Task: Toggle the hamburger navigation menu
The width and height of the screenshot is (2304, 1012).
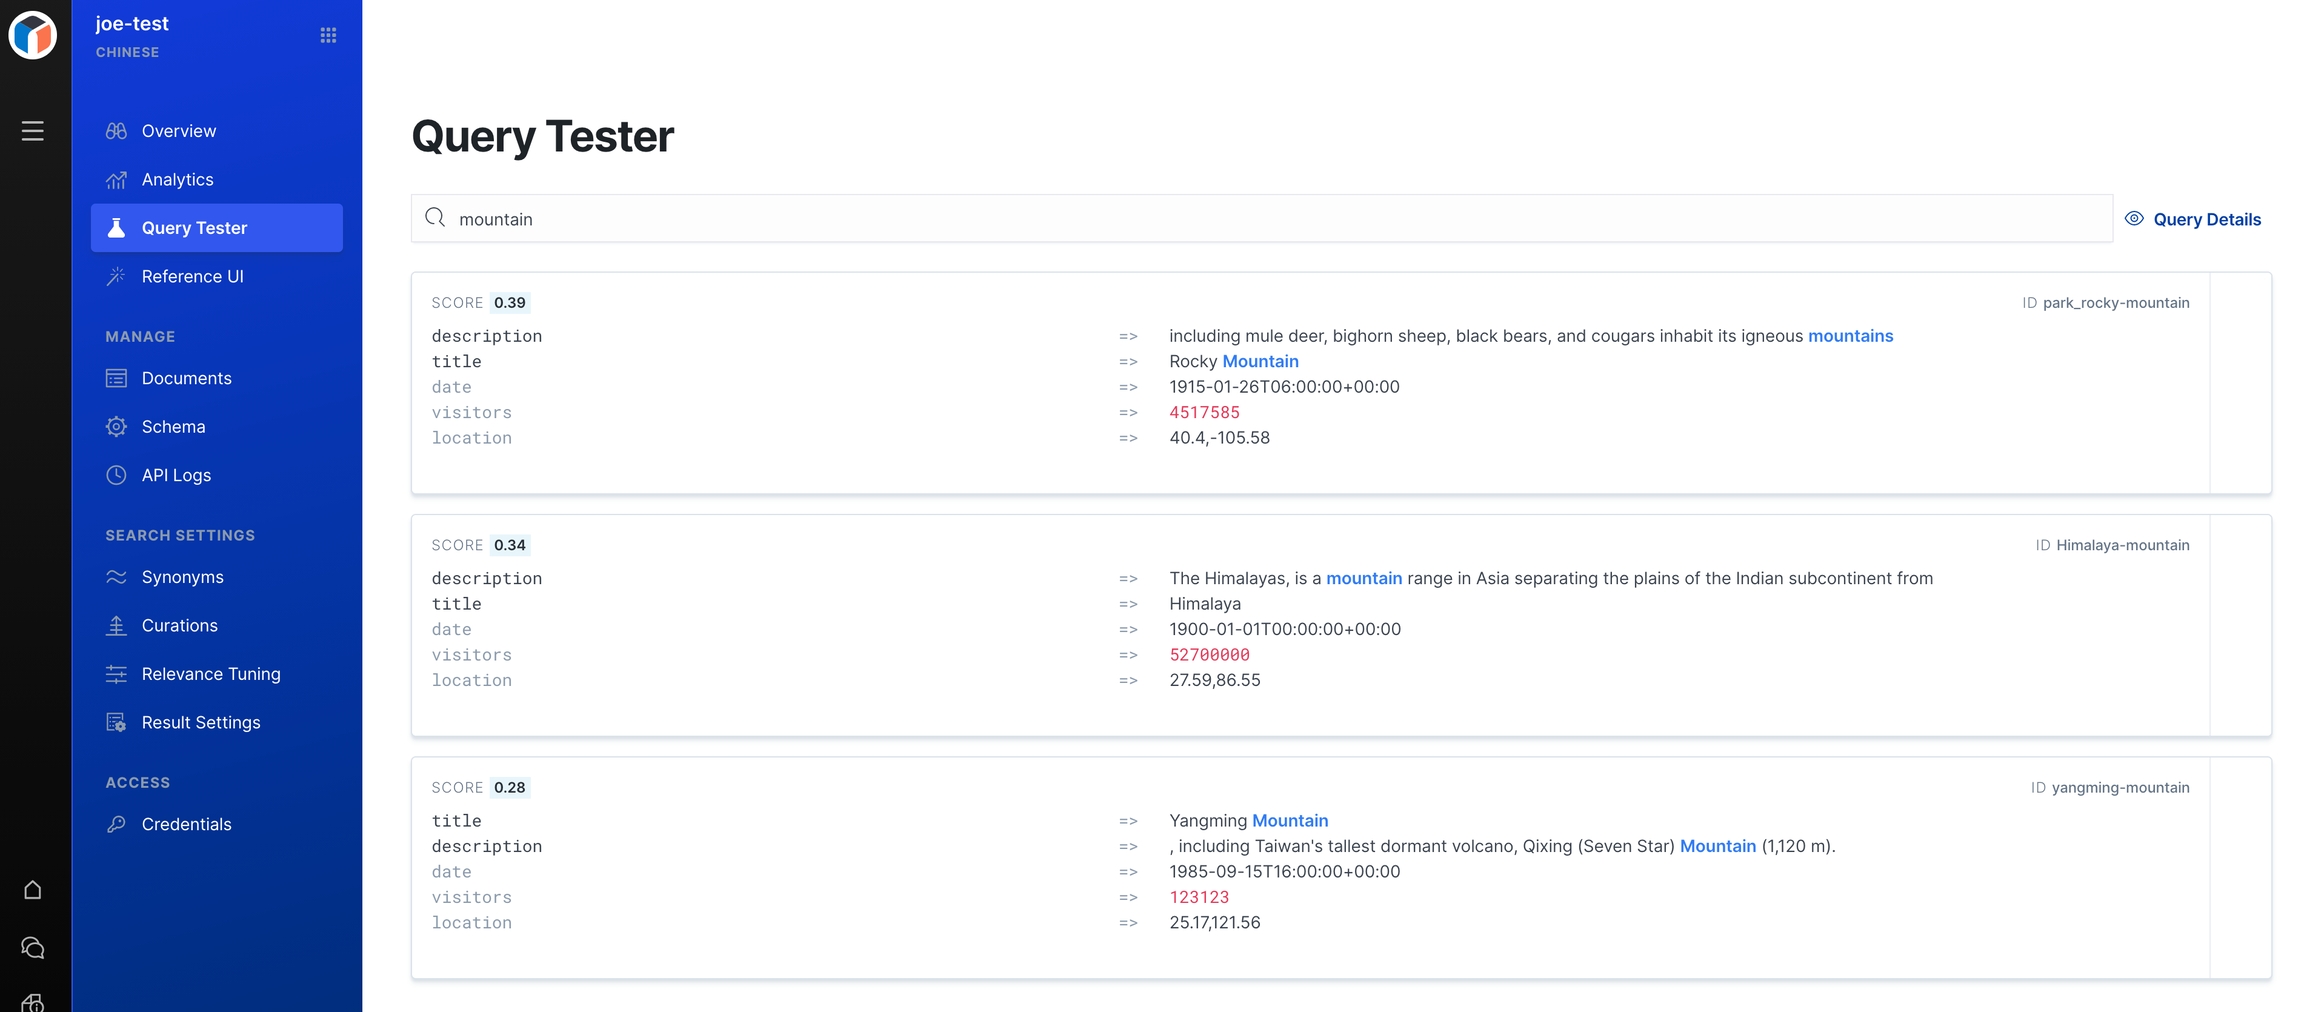Action: [33, 131]
